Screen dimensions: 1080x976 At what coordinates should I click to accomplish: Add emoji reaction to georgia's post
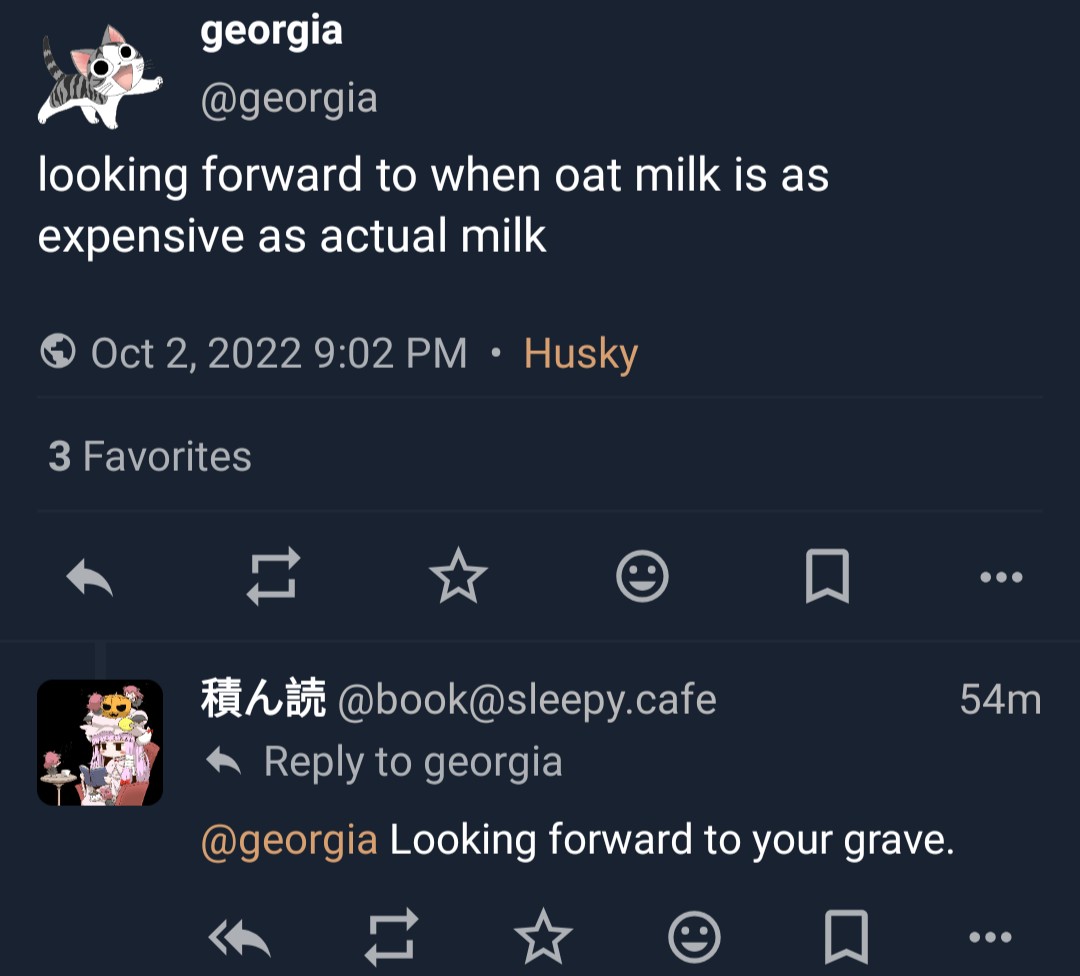tap(642, 577)
